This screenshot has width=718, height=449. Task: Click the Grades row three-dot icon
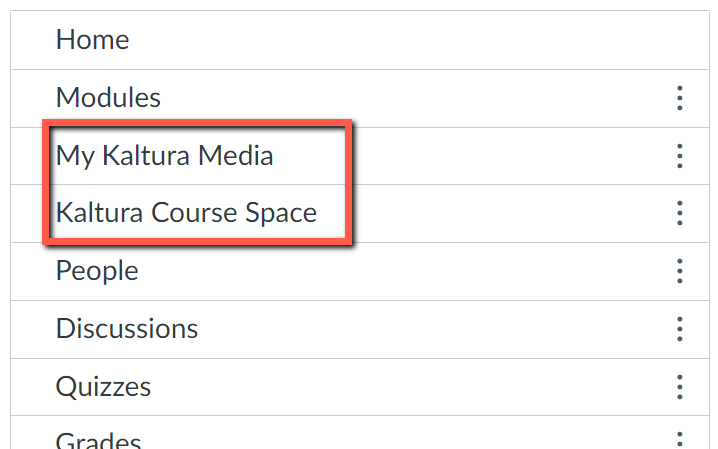[679, 440]
